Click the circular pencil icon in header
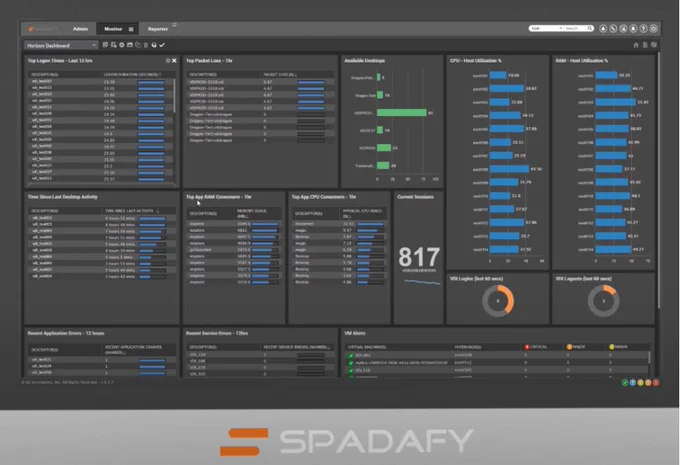The image size is (680, 465). pyautogui.click(x=613, y=29)
